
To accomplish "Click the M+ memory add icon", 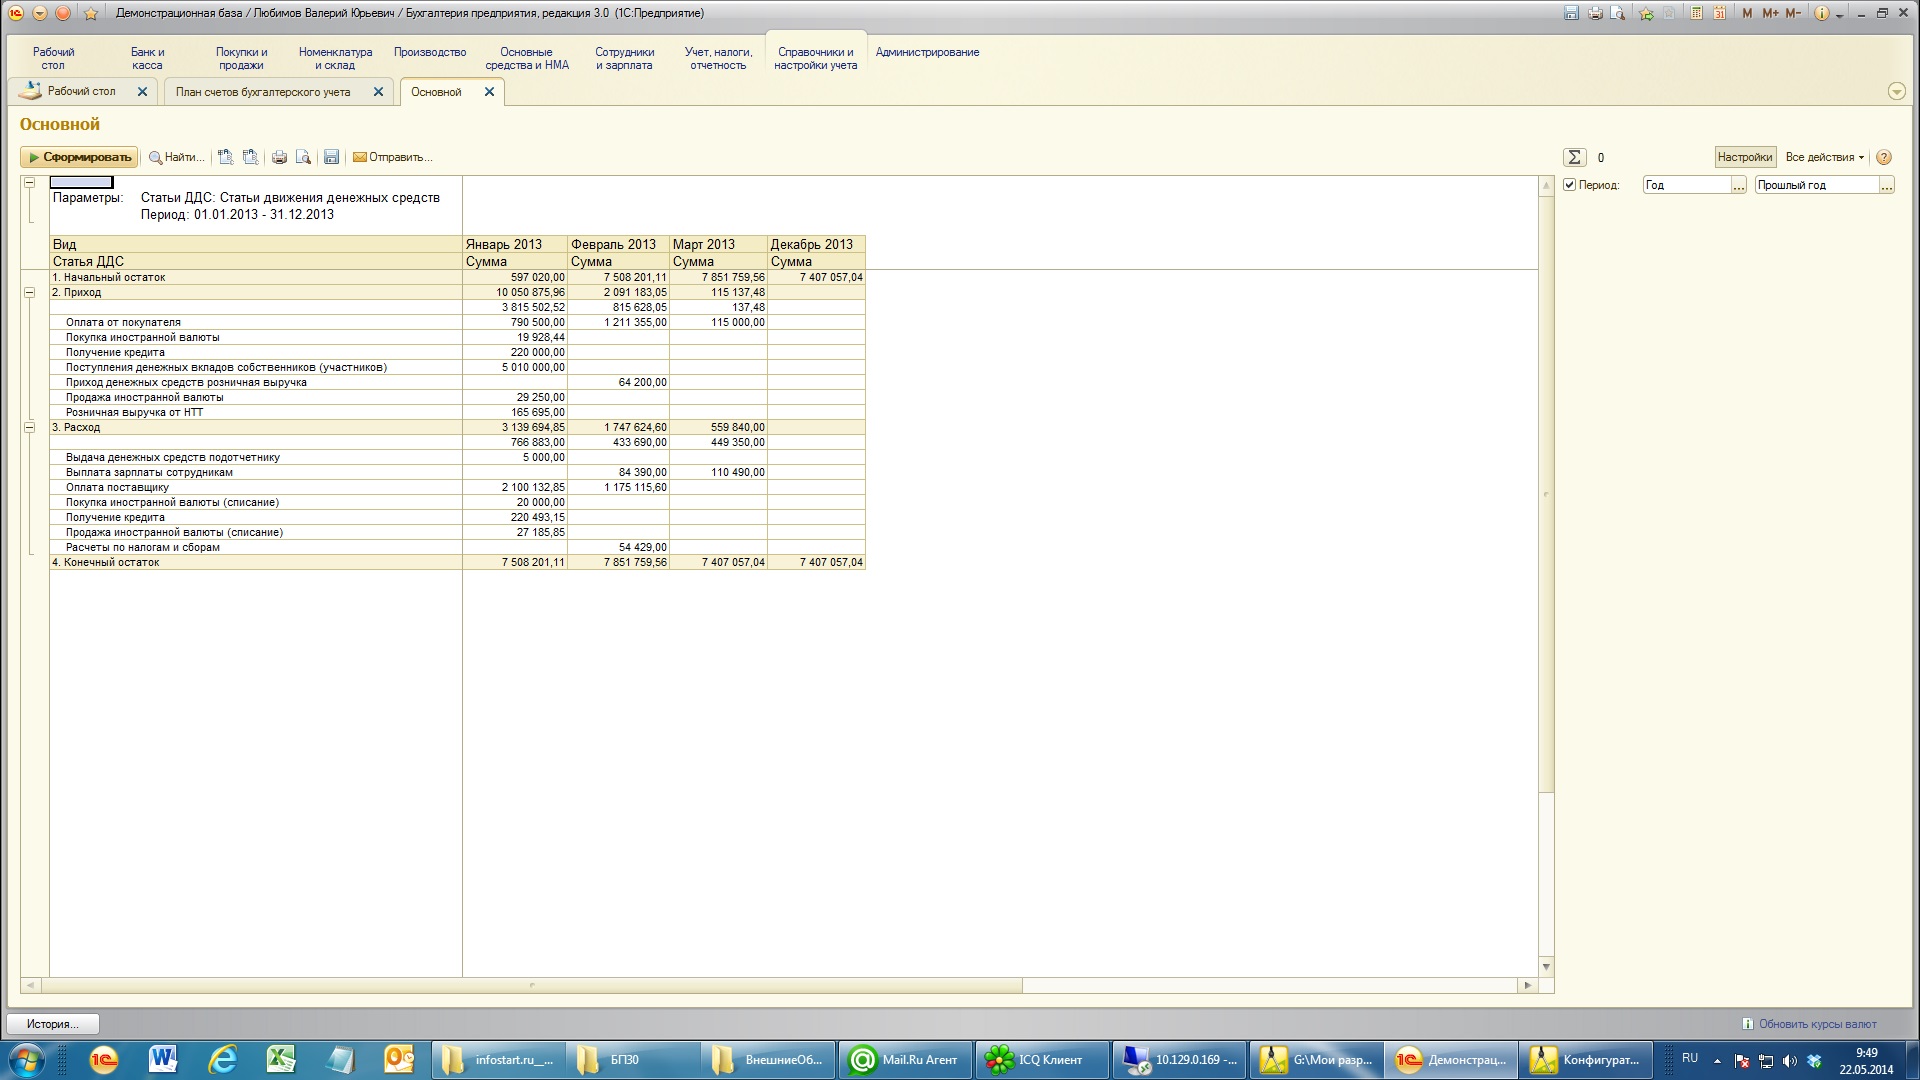I will click(x=1771, y=13).
